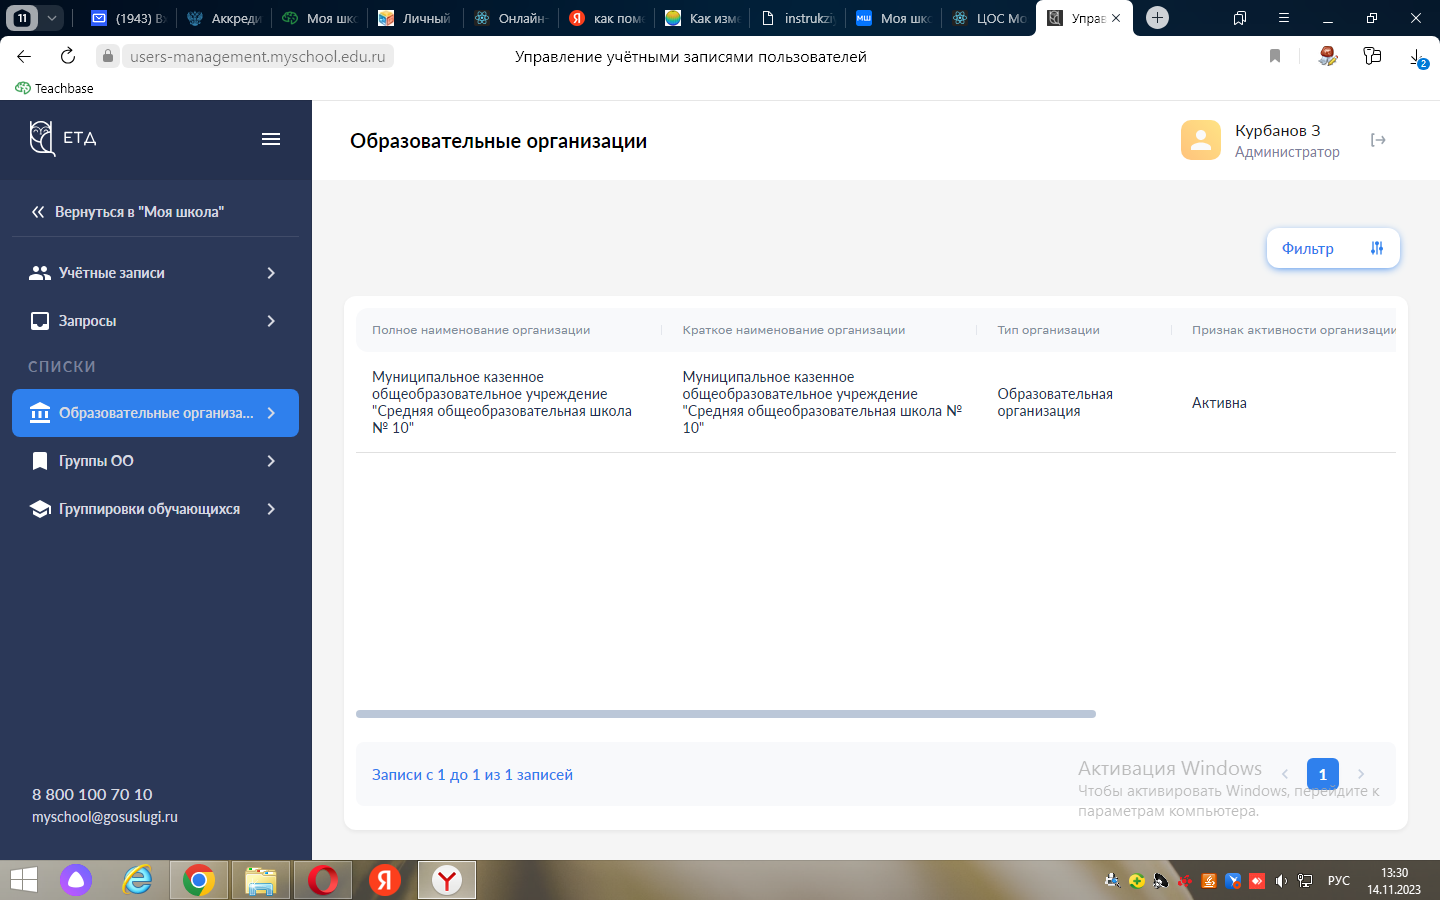Viewport: 1440px width, 900px height.
Task: Open Opera browser from the taskbar
Action: (322, 880)
